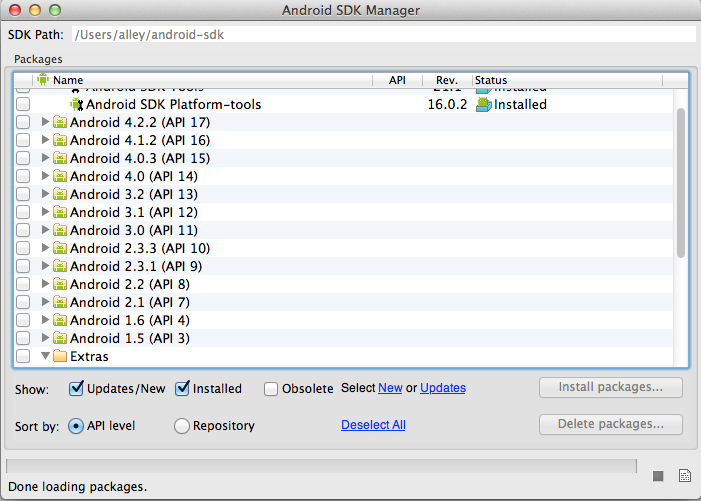Click the Android 2.3.1 (API 9) folder icon
The height and width of the screenshot is (501, 701).
[60, 266]
